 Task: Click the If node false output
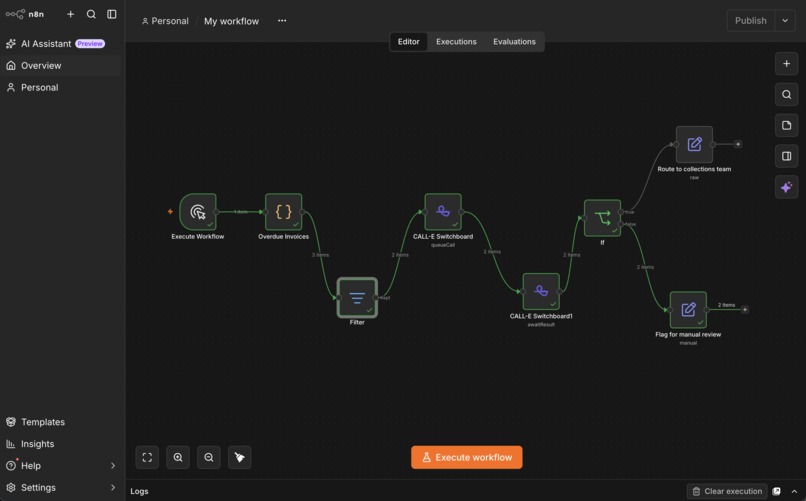[621, 224]
